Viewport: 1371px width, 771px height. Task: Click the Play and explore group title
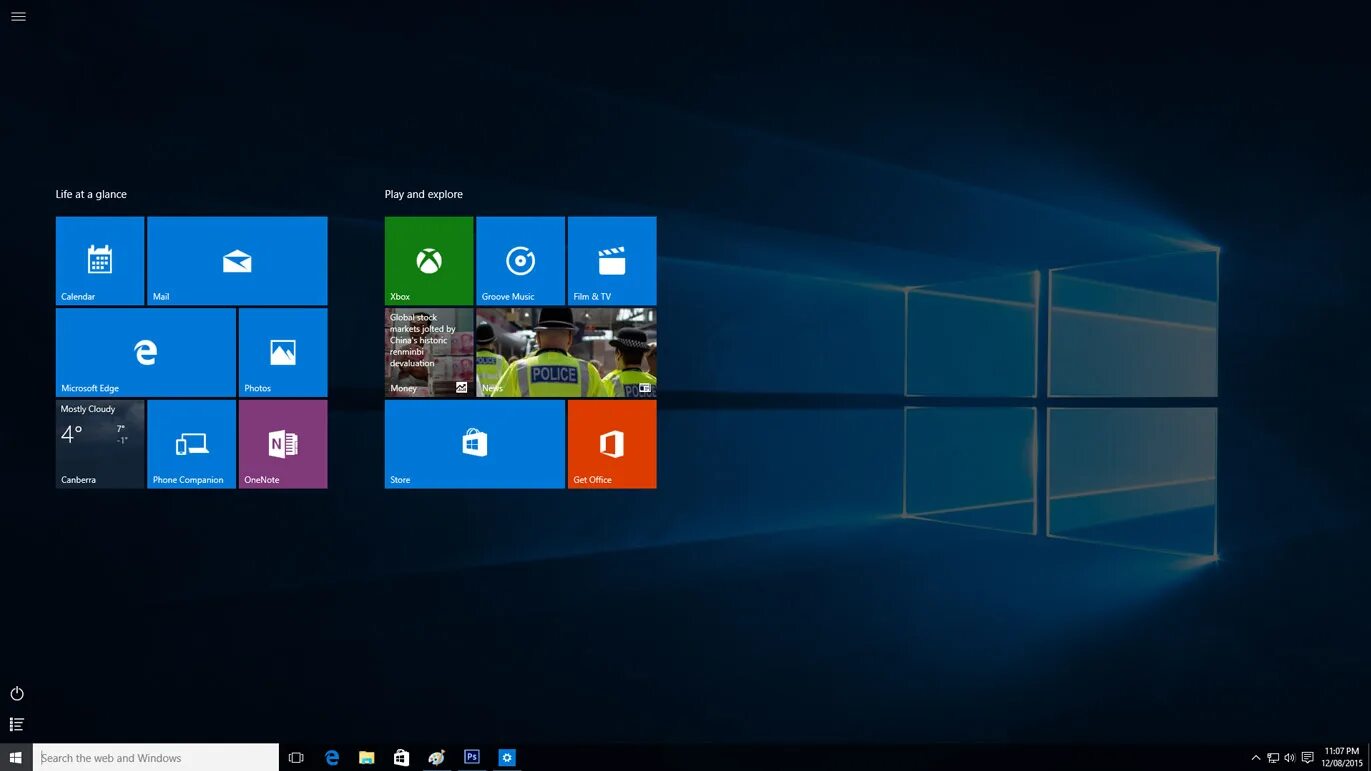[x=424, y=194]
